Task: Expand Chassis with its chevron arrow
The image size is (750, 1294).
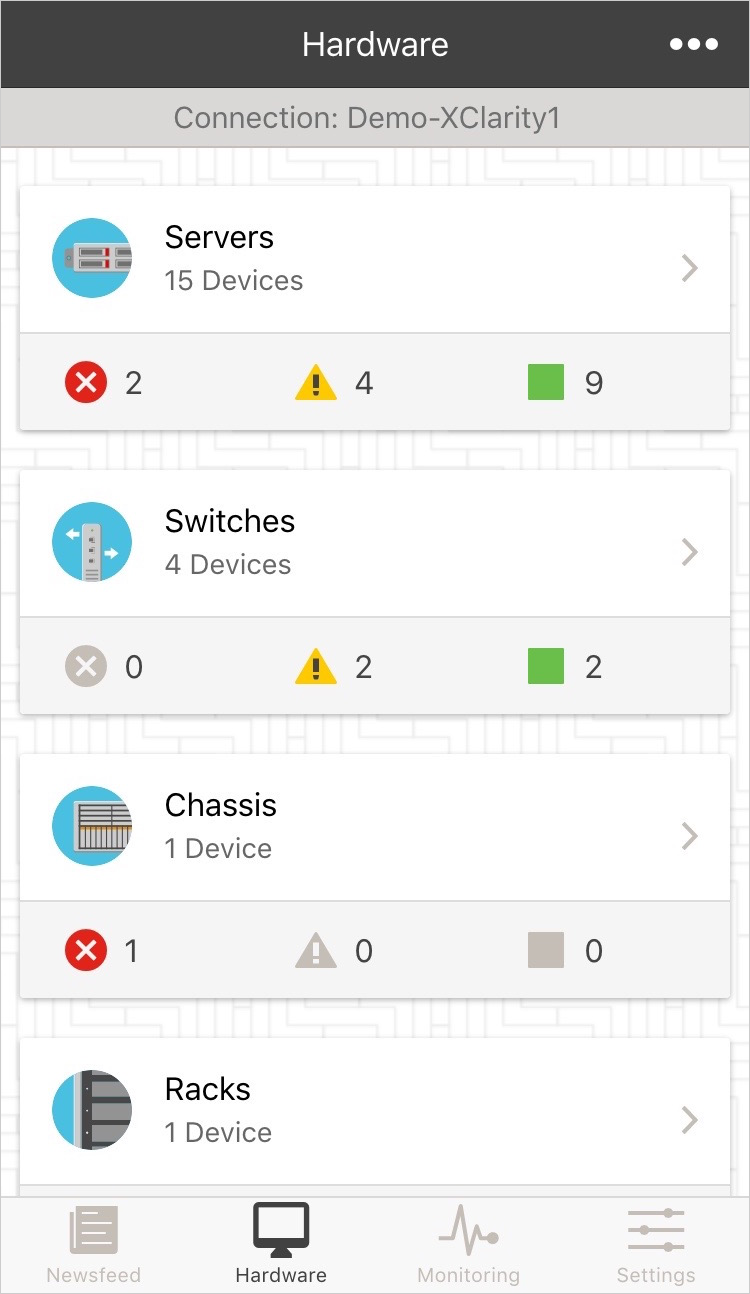Action: 689,836
